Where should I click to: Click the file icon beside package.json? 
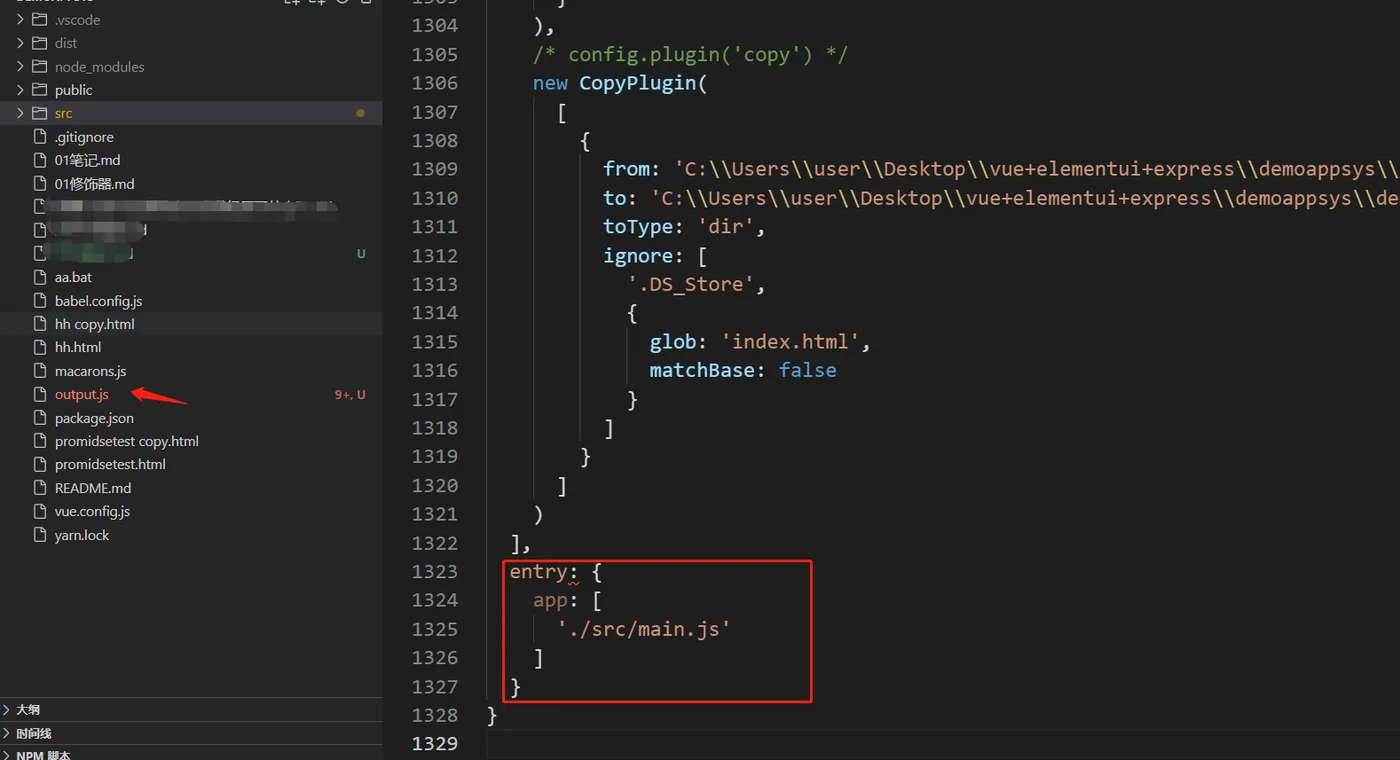40,418
